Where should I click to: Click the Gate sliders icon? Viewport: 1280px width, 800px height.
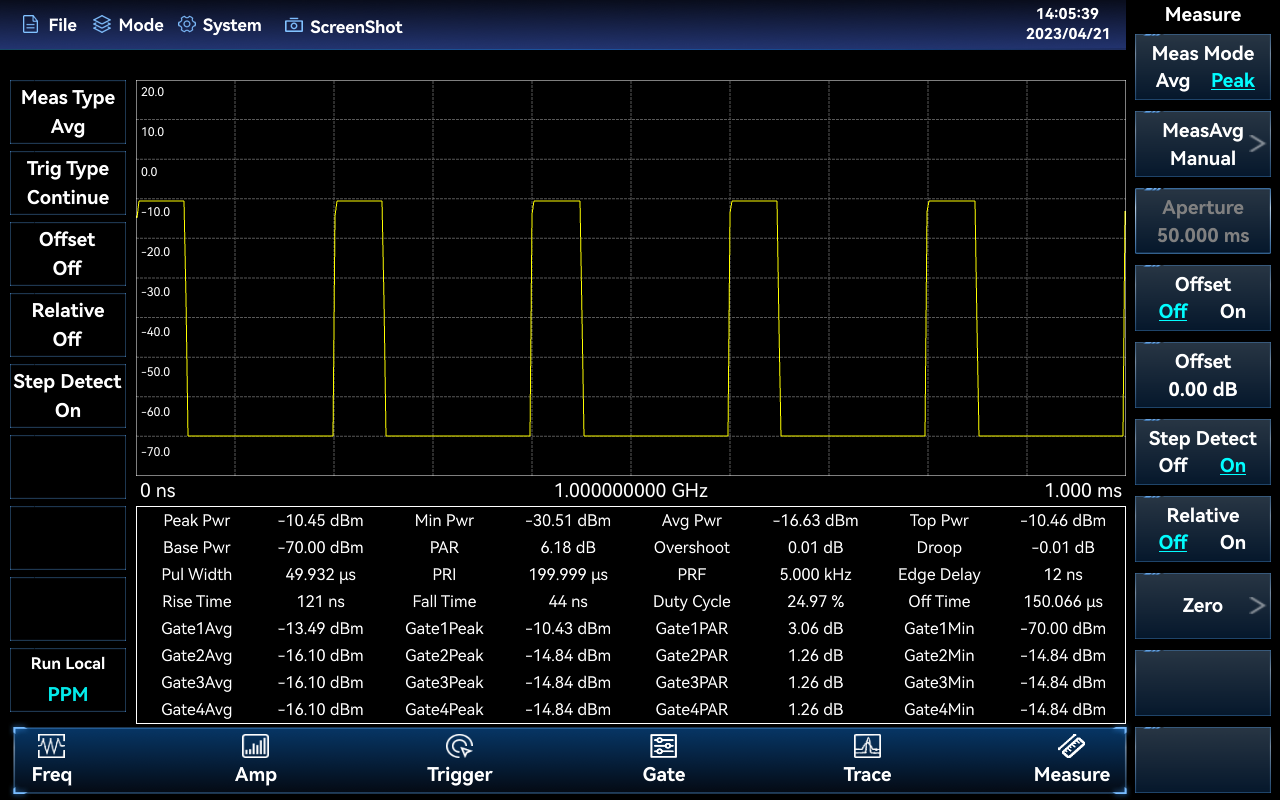click(x=663, y=746)
